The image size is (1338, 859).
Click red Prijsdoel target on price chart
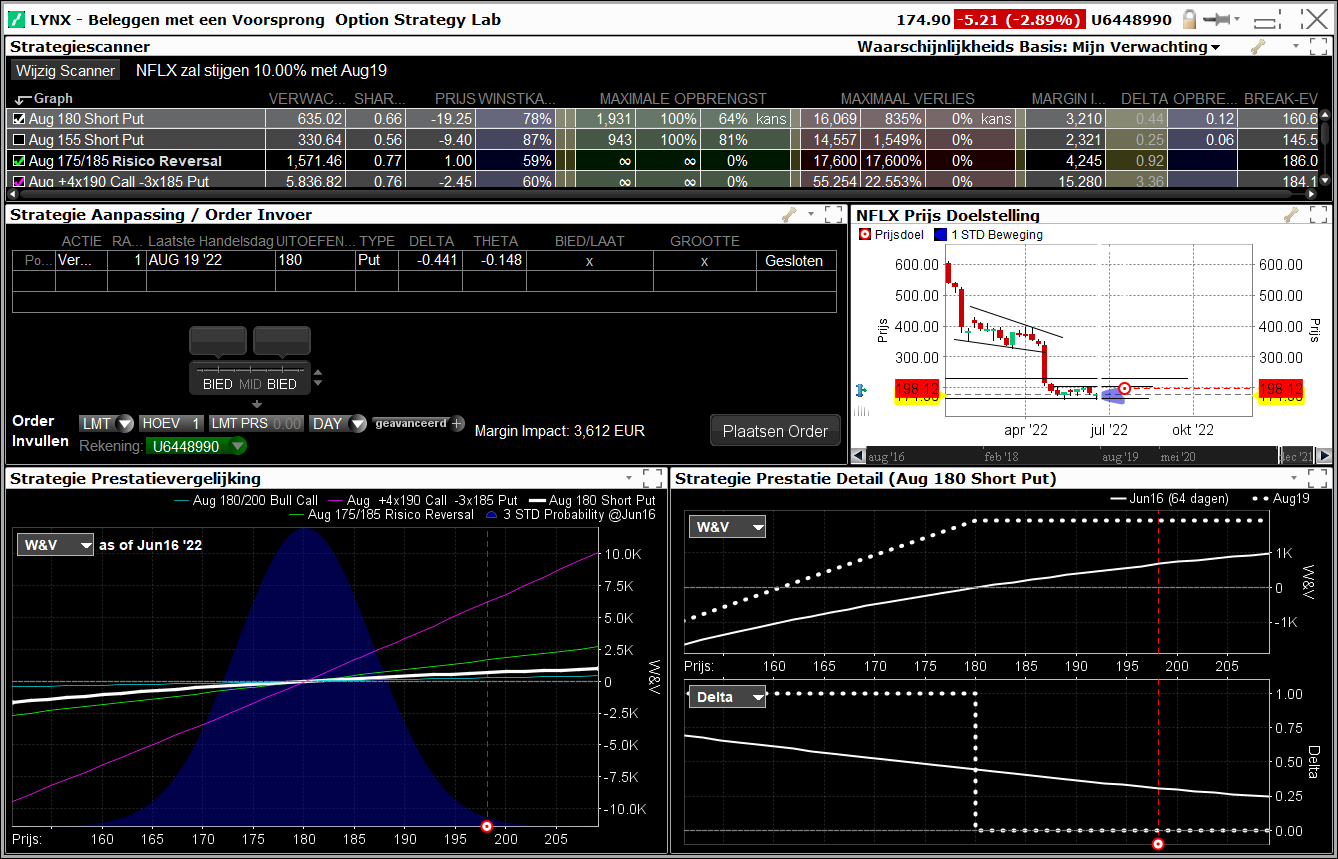tap(1125, 388)
